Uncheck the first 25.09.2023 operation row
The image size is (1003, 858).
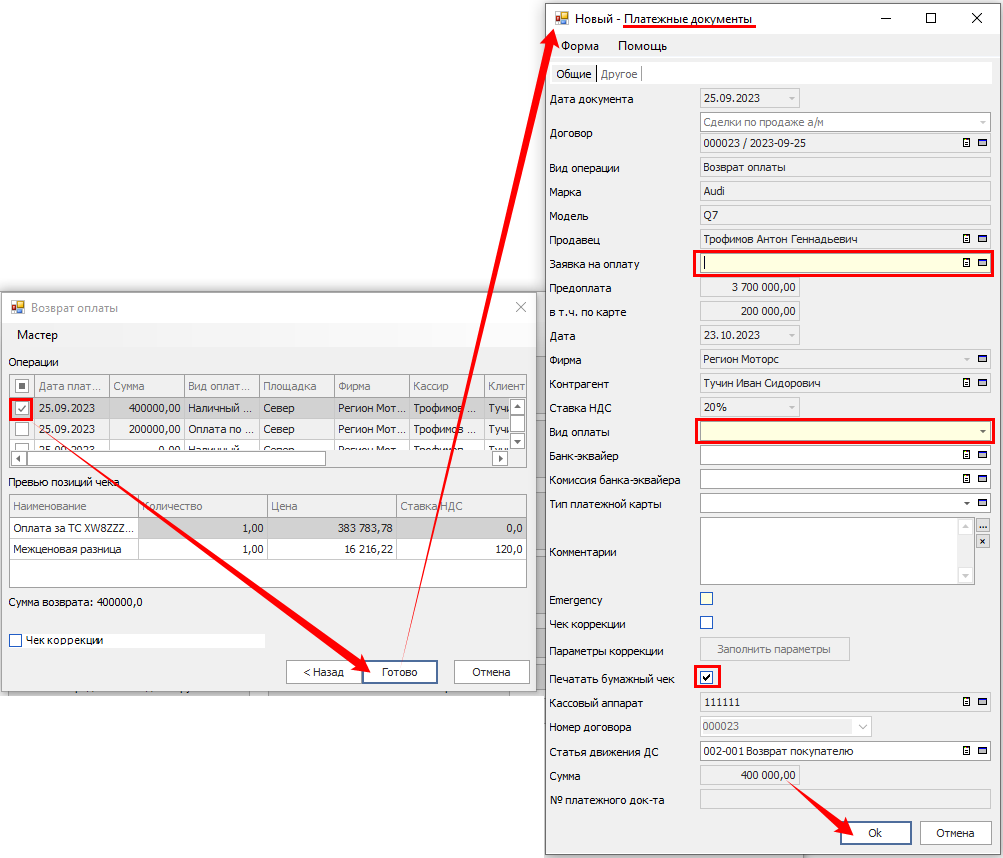[x=22, y=408]
